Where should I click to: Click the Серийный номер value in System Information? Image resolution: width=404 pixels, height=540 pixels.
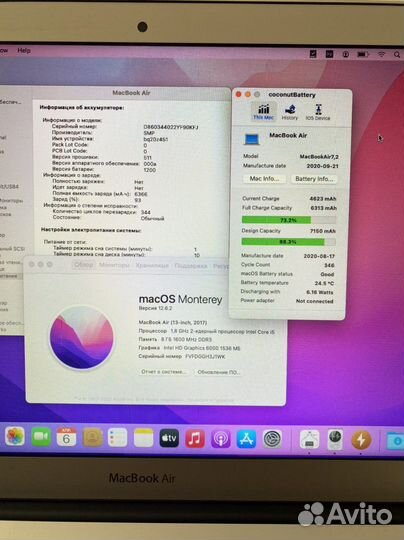tap(171, 127)
